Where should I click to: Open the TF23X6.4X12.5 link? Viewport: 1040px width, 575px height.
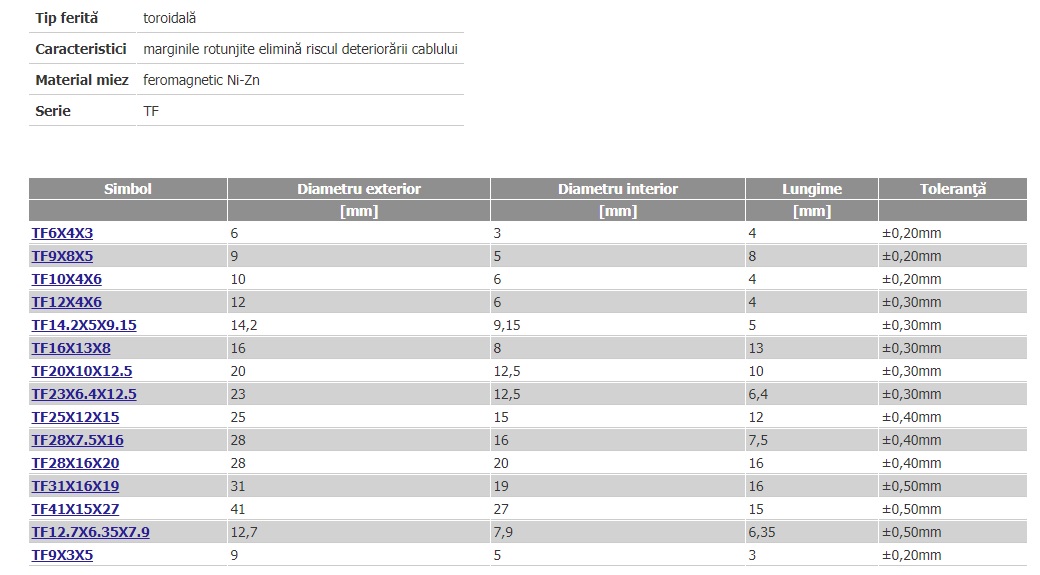click(x=84, y=394)
